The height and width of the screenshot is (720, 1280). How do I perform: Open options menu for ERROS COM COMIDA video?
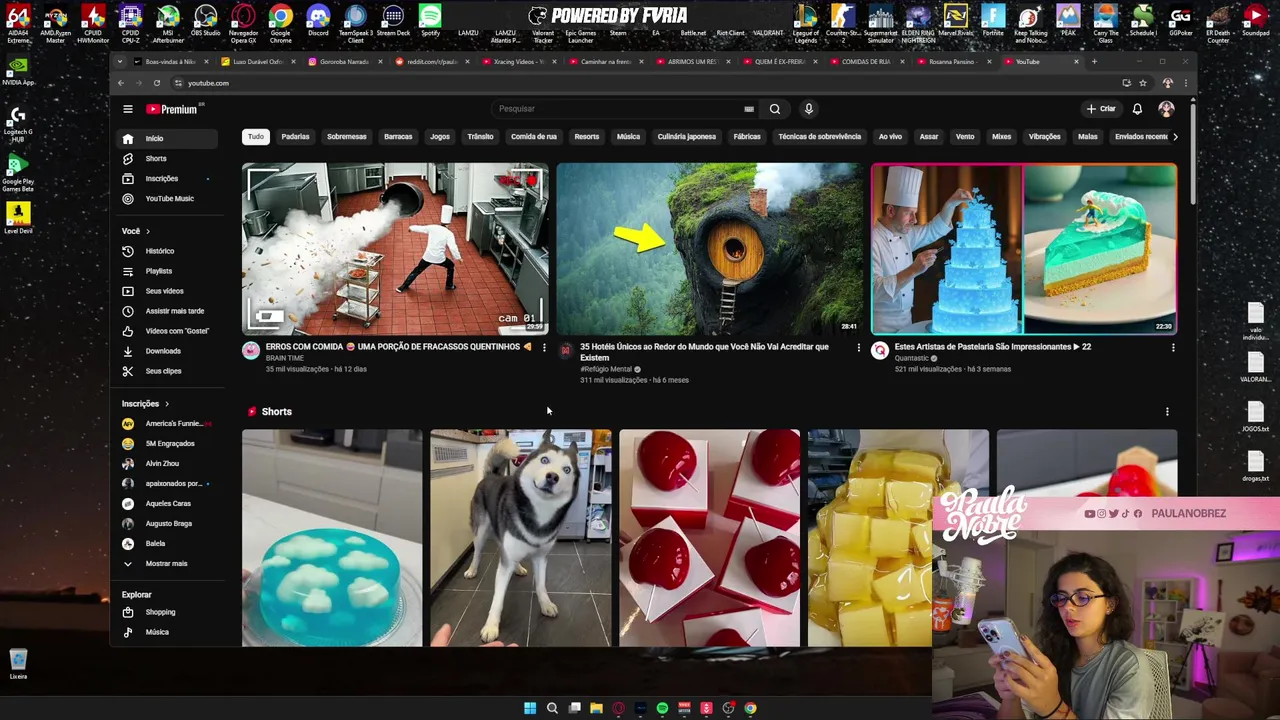pos(544,347)
